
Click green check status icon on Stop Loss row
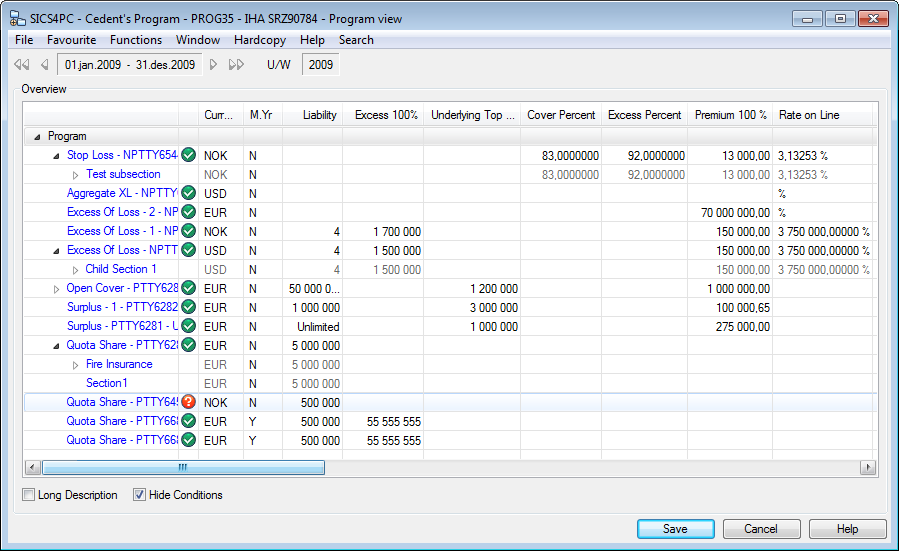[x=188, y=155]
